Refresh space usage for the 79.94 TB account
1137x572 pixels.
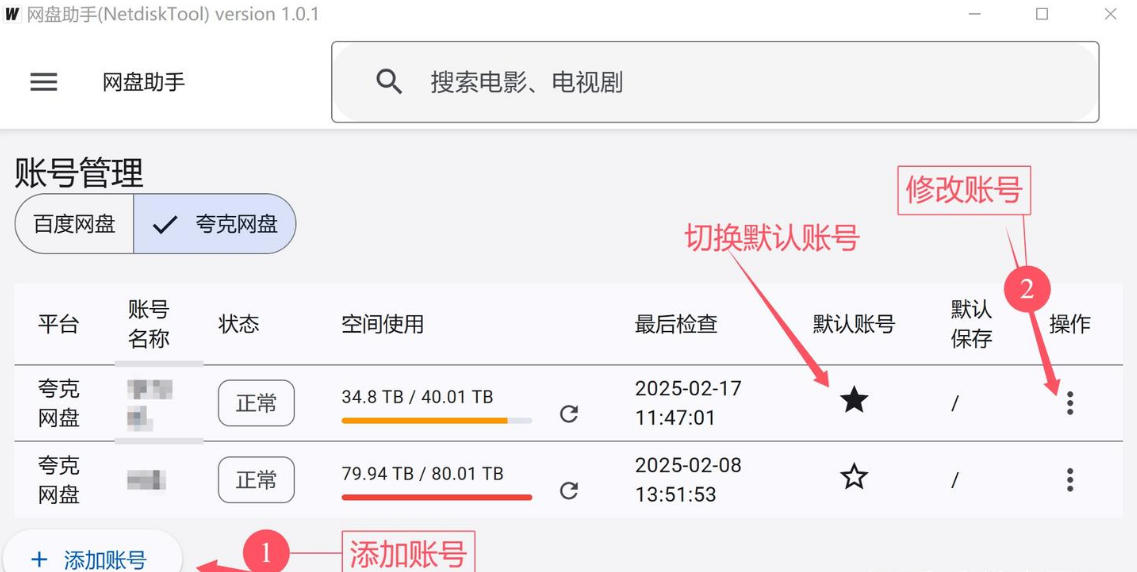coord(569,491)
